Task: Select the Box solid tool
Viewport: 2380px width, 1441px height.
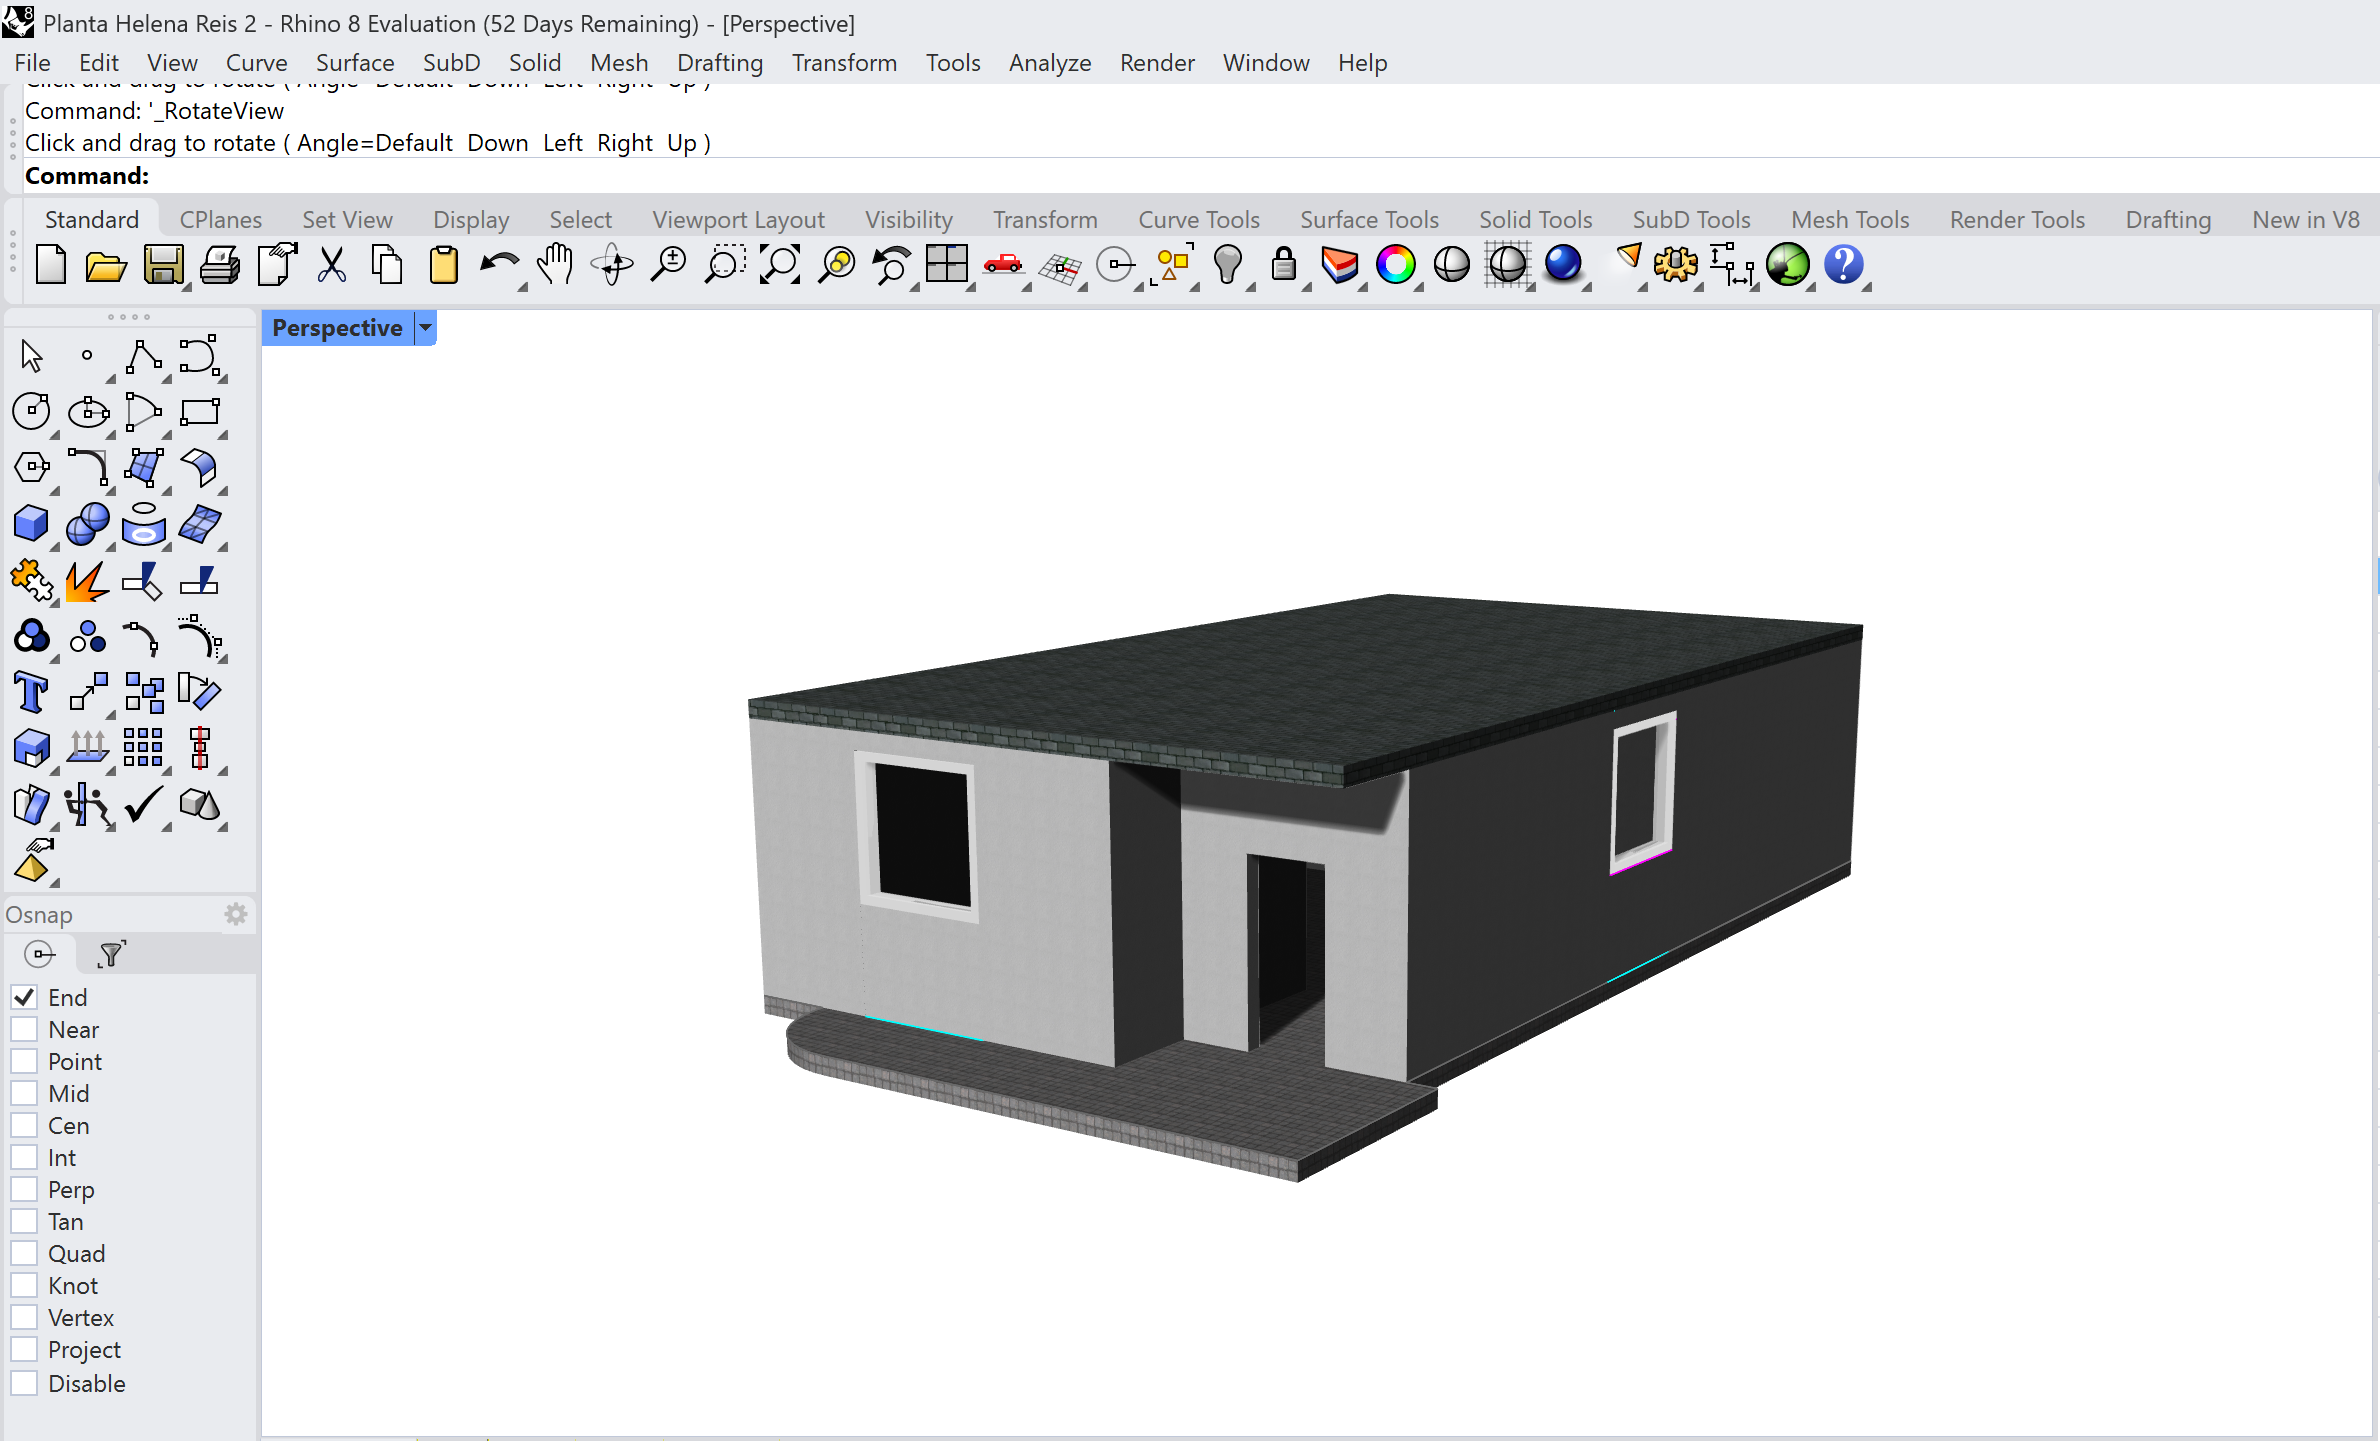Action: [x=32, y=524]
